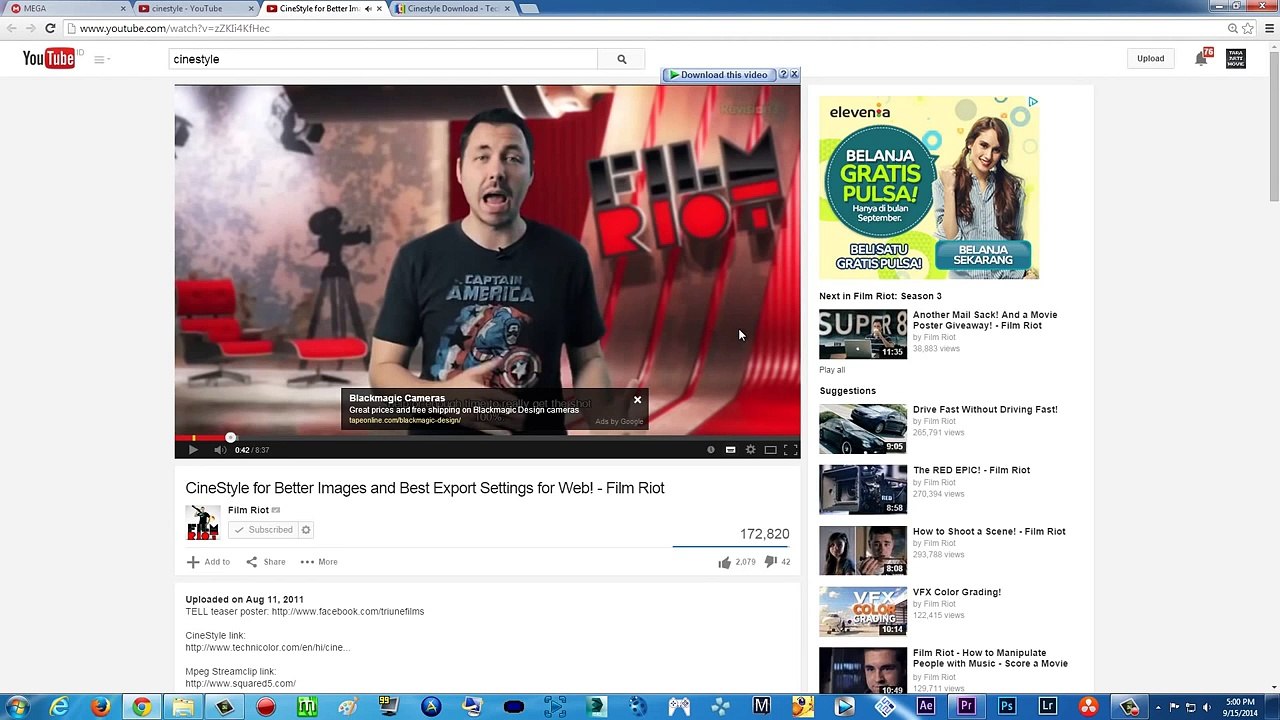Toggle the Subscribed button
1280x720 pixels.
coord(264,530)
